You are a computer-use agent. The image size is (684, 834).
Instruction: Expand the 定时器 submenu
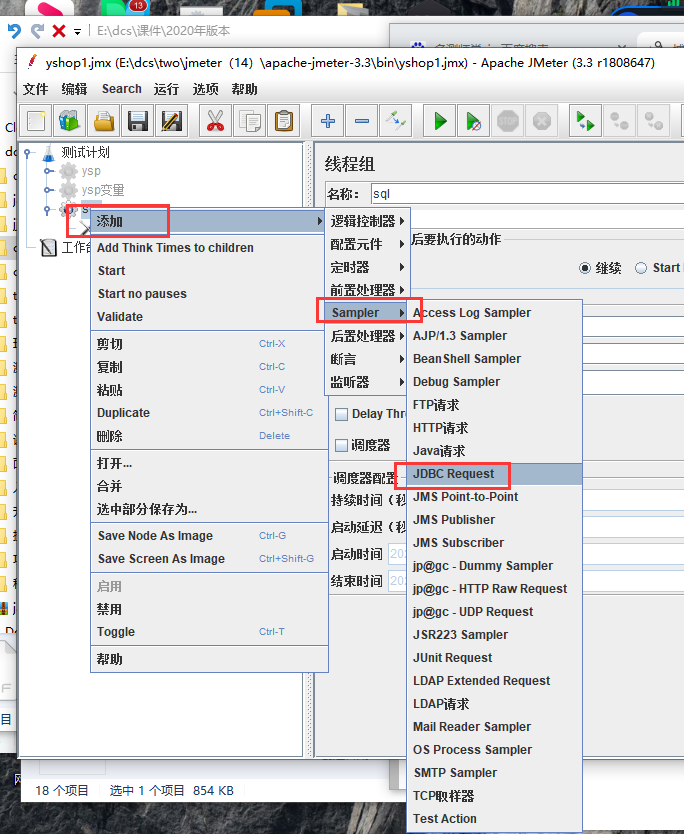coord(367,267)
